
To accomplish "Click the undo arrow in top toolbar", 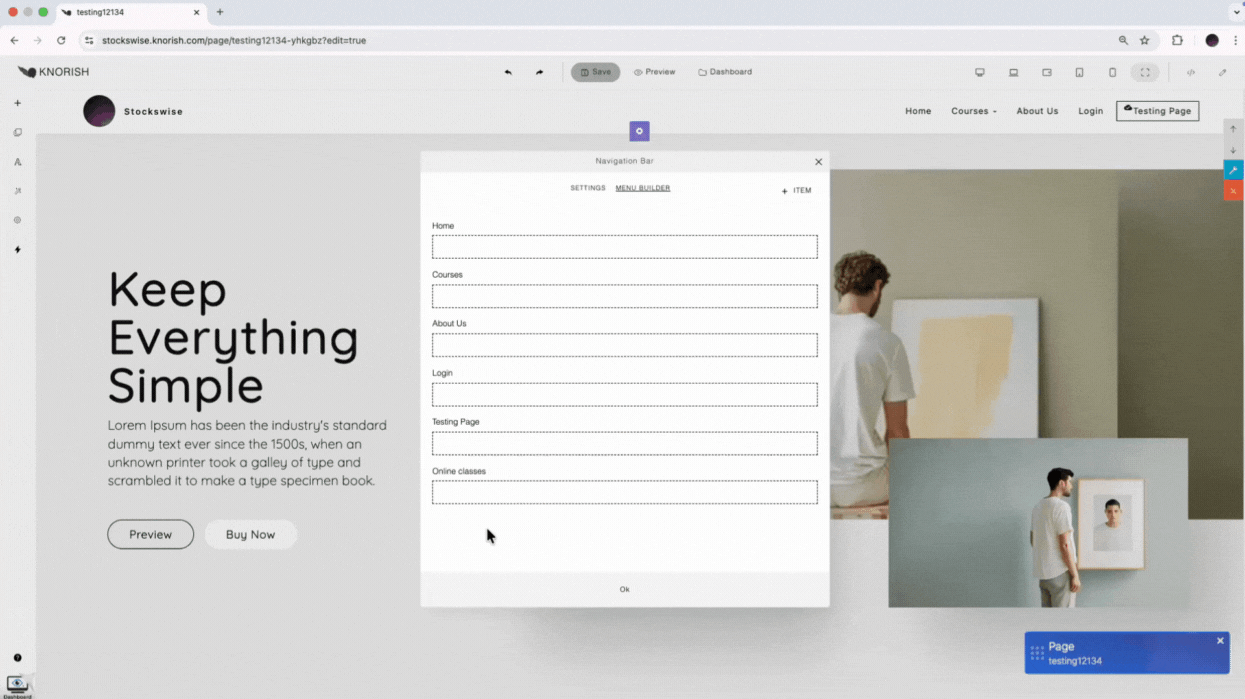I will click(x=508, y=72).
